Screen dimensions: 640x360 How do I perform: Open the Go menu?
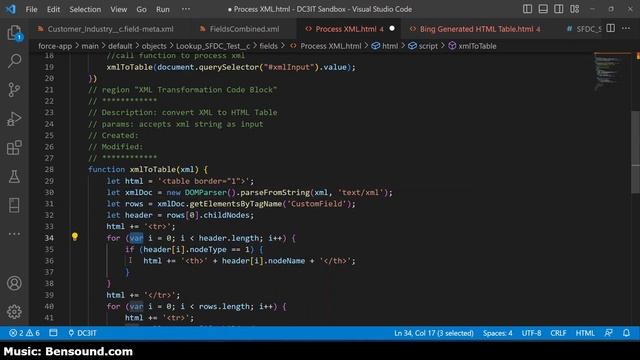(x=141, y=9)
